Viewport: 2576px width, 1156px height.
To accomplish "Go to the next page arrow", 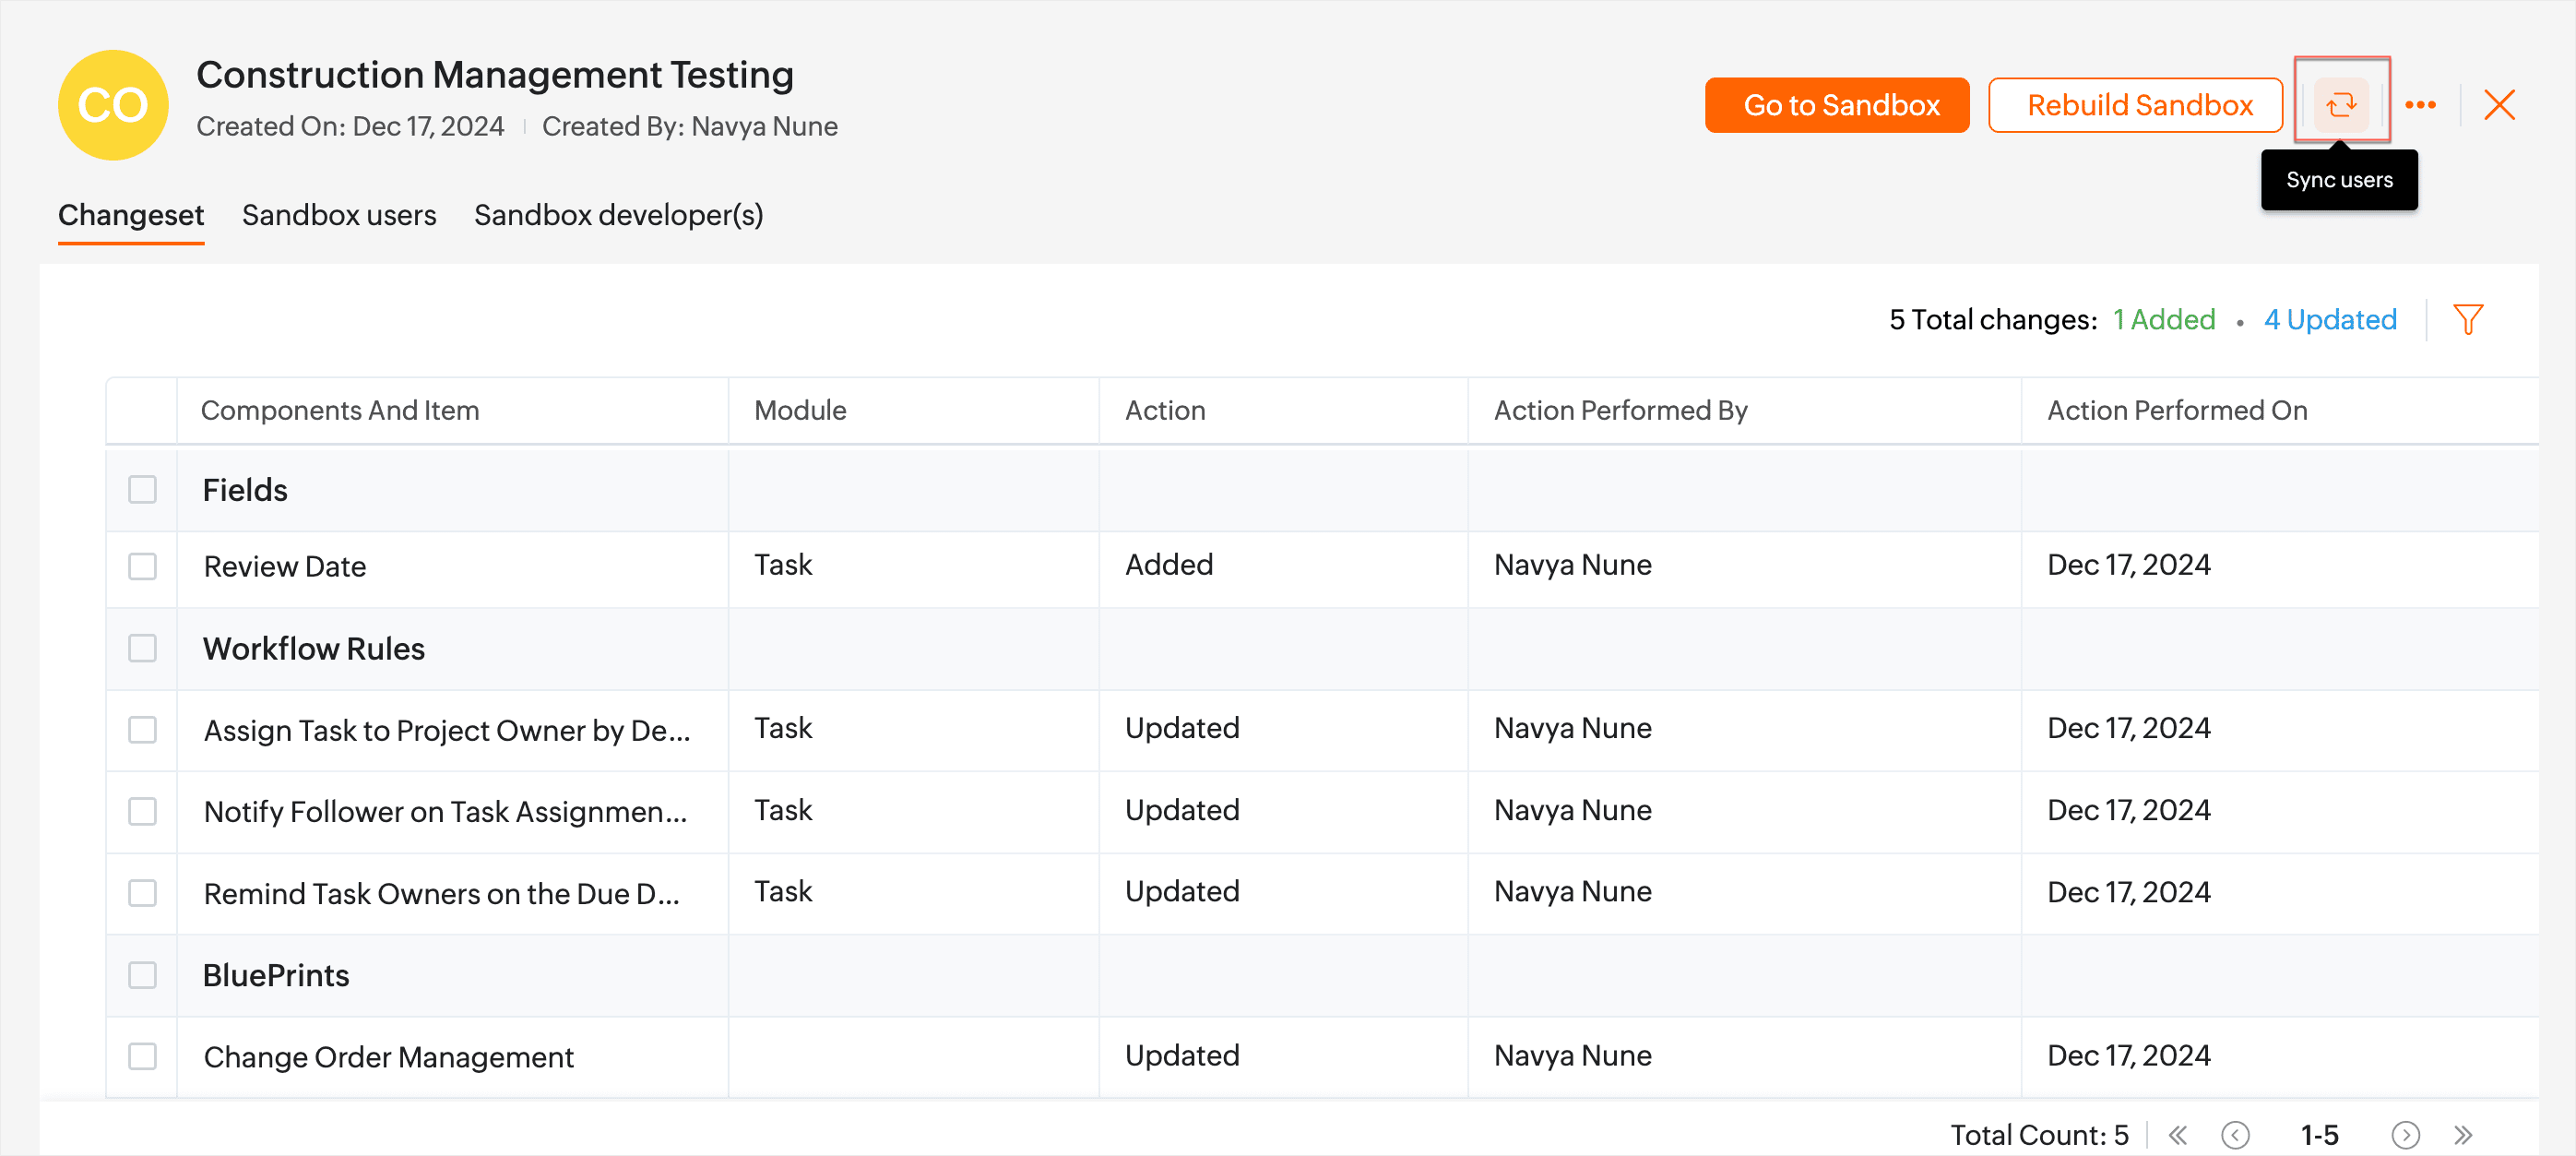I will click(2404, 1134).
